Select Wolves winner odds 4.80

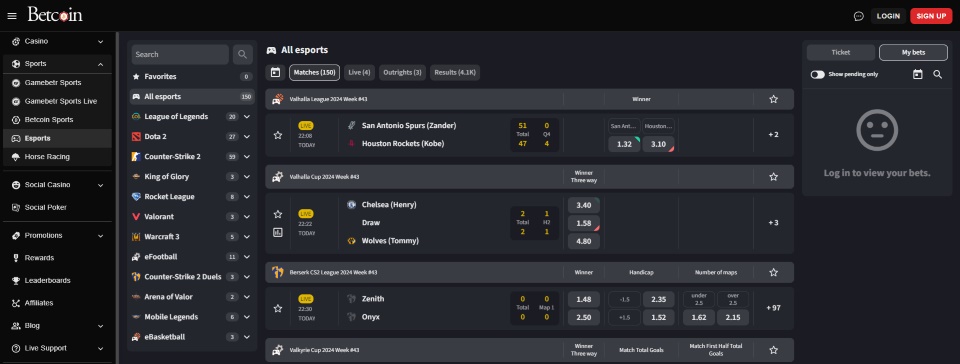(583, 241)
